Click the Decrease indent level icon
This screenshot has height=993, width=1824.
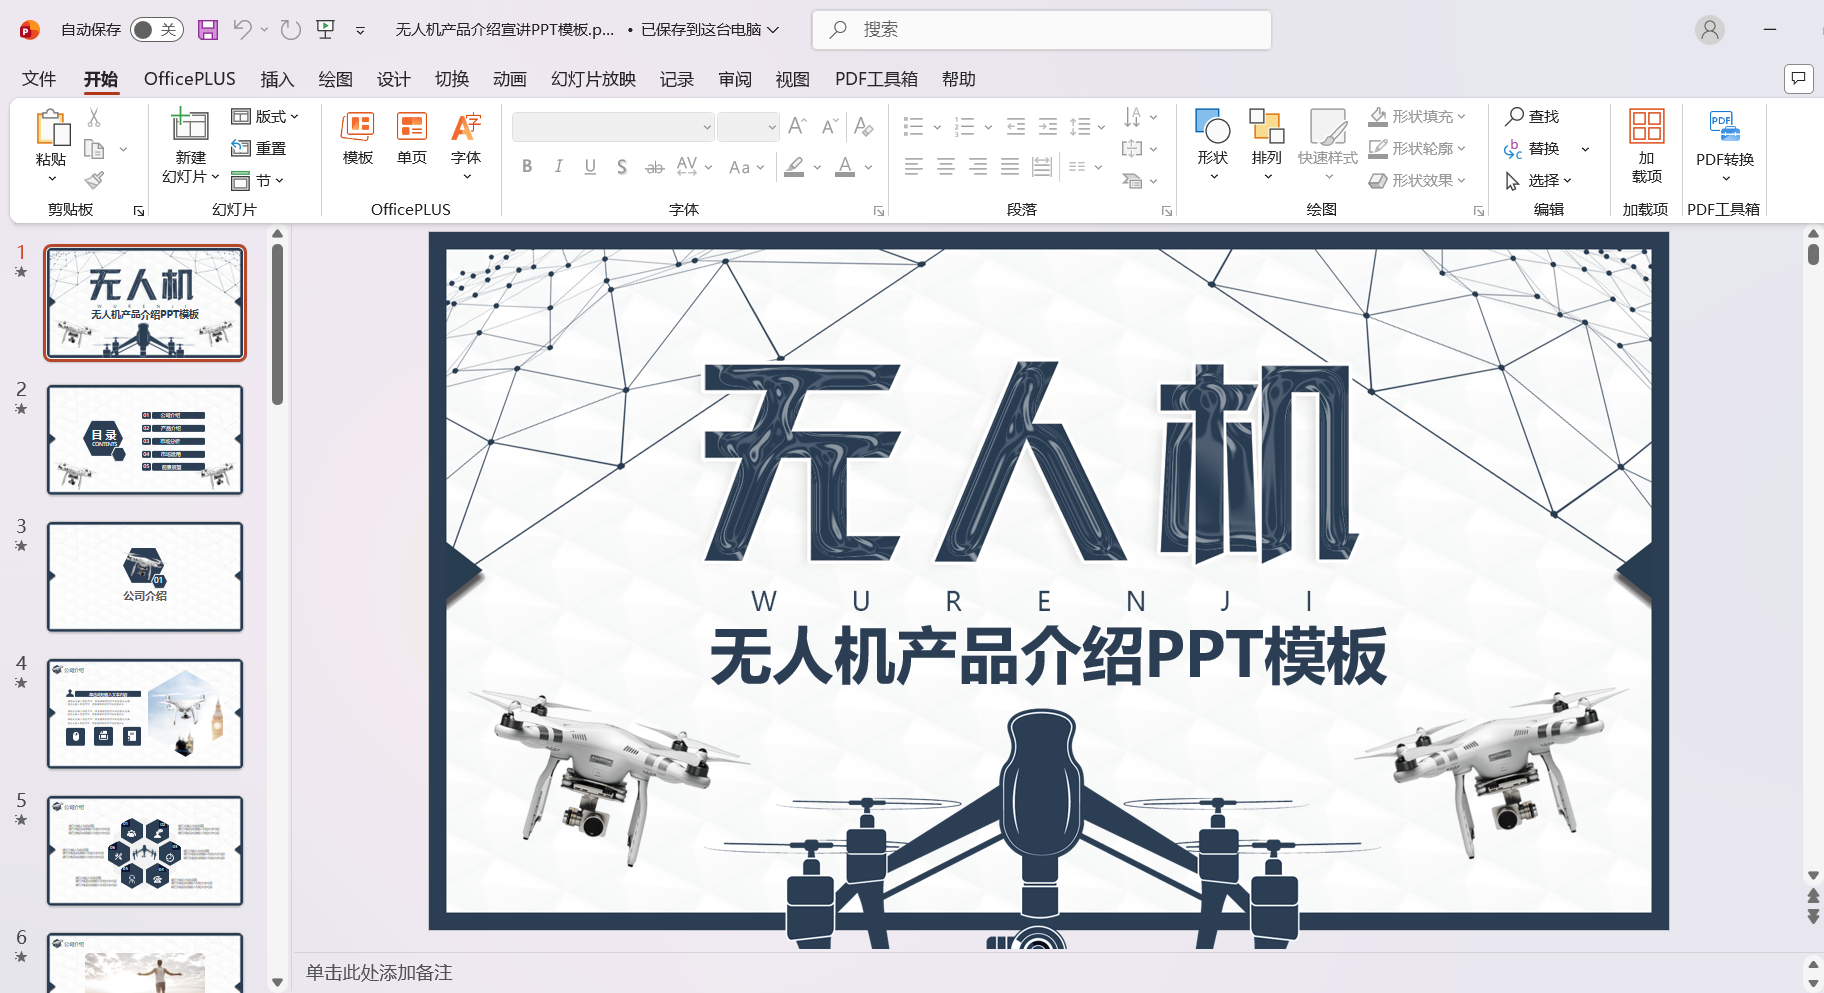(x=1016, y=126)
